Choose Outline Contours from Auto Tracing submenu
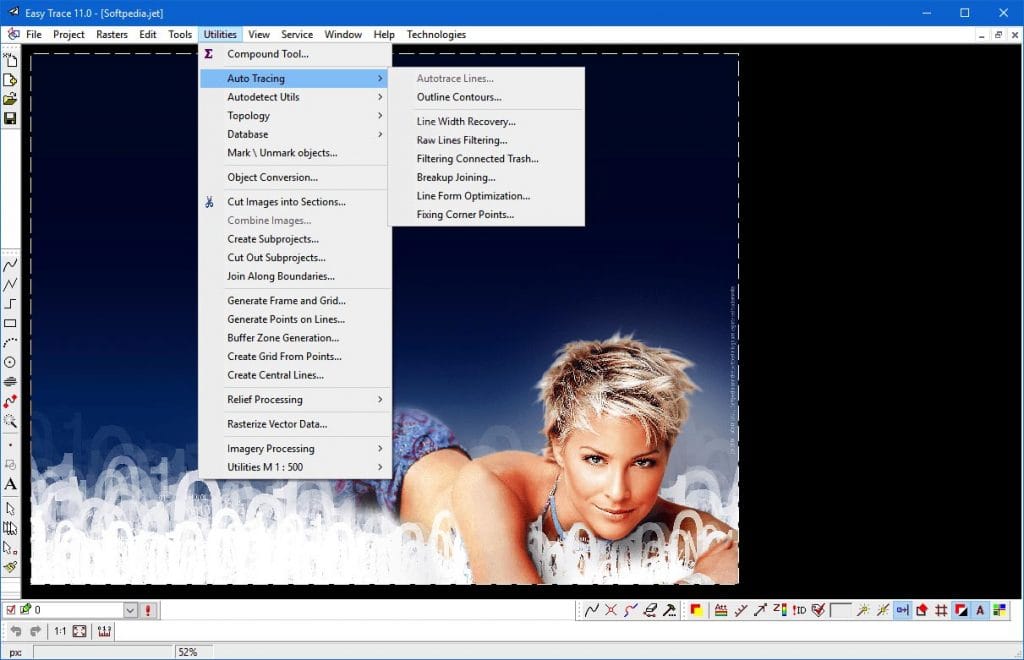Viewport: 1024px width, 660px height. pyautogui.click(x=459, y=98)
